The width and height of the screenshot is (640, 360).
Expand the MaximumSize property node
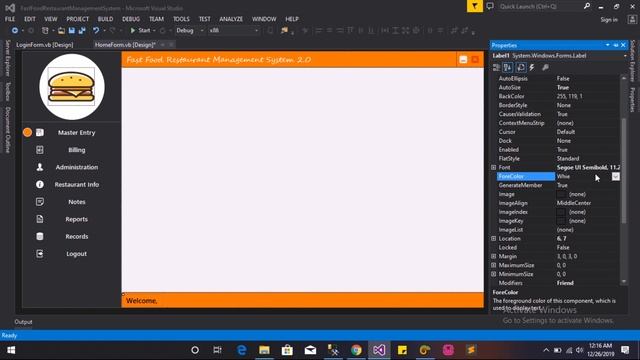point(493,265)
